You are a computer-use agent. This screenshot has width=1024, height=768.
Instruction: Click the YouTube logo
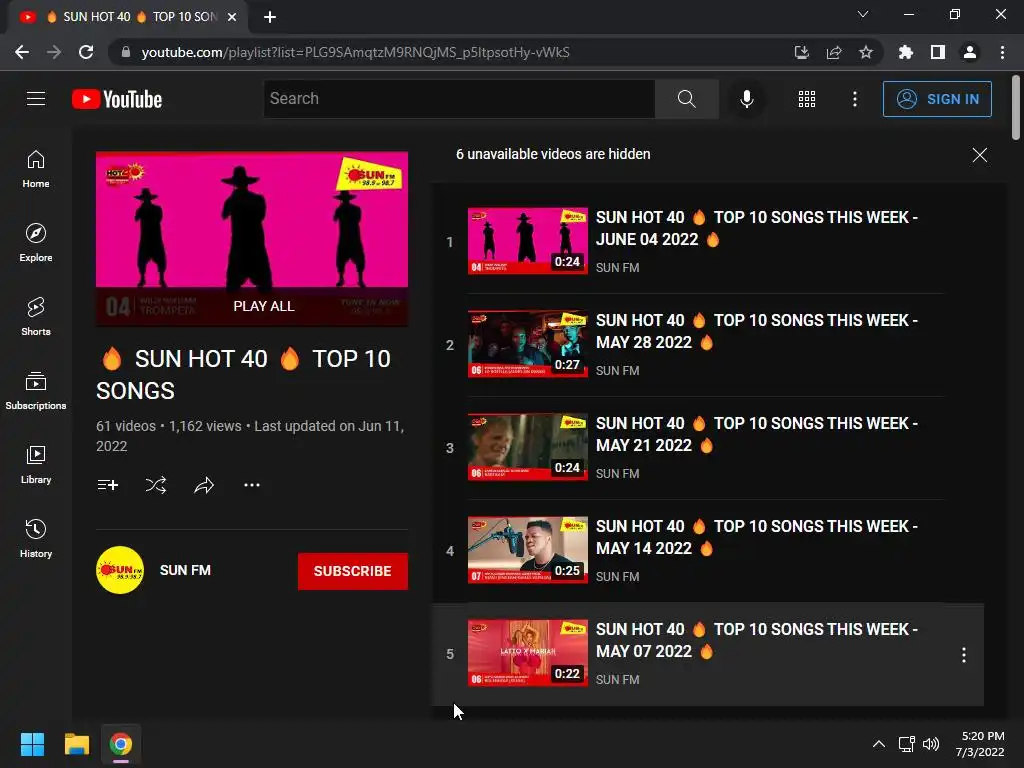[x=117, y=99]
